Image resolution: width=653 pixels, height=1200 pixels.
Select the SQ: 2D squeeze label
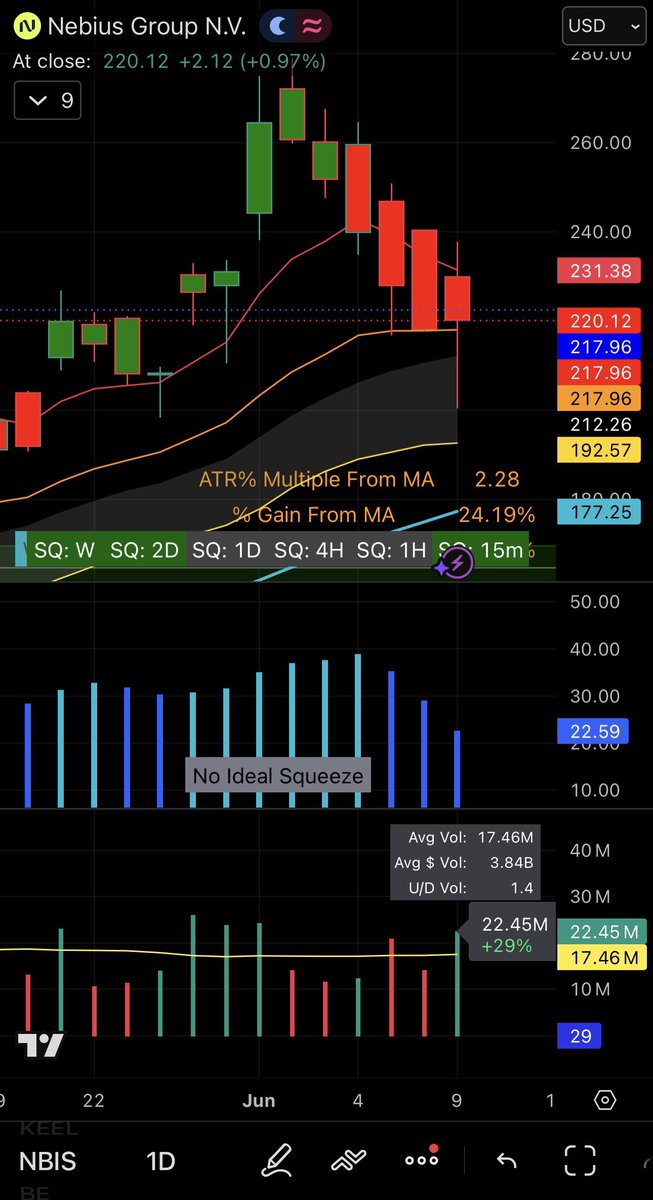point(142,550)
